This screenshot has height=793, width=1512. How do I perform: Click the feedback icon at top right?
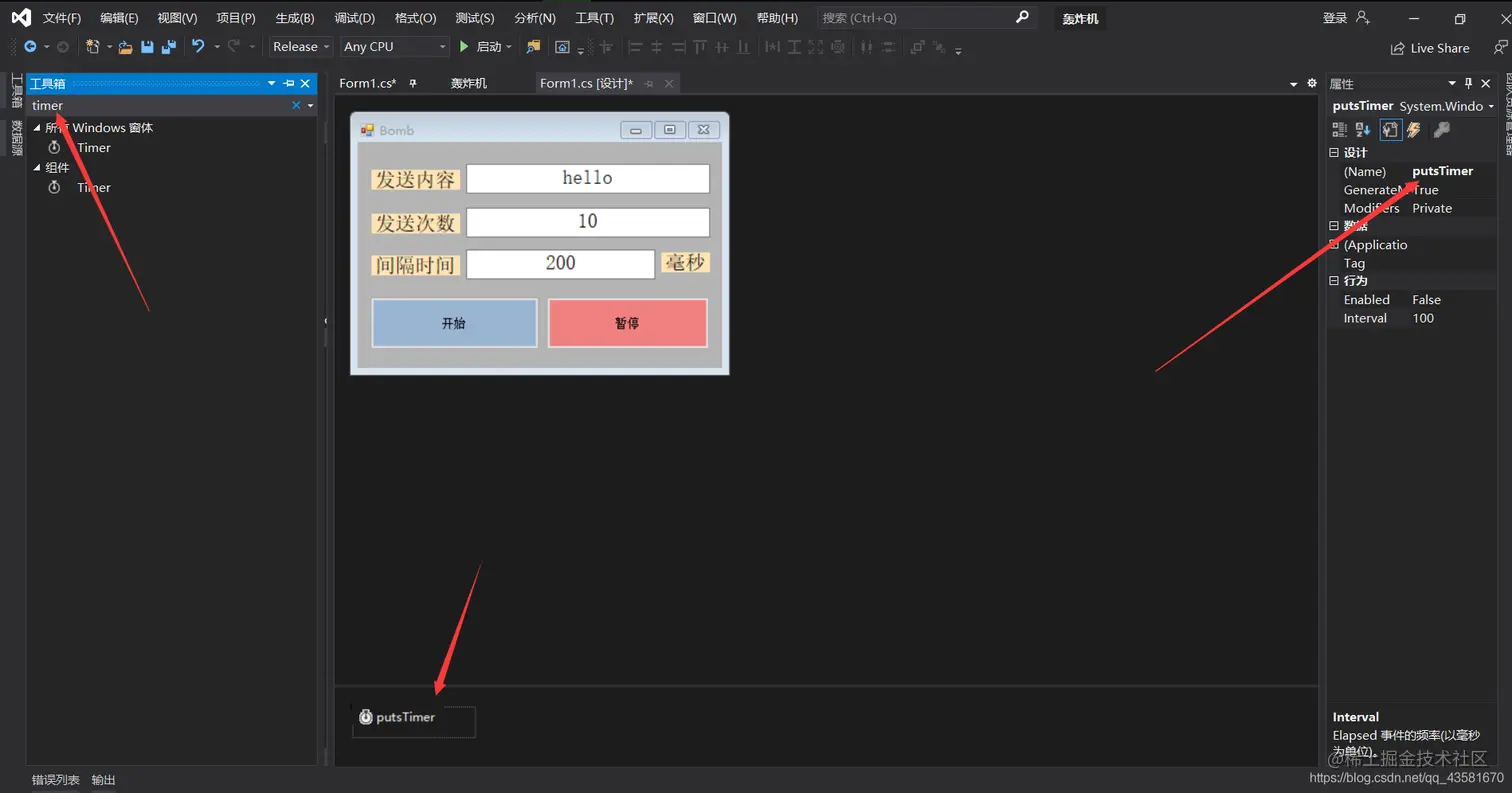1500,47
